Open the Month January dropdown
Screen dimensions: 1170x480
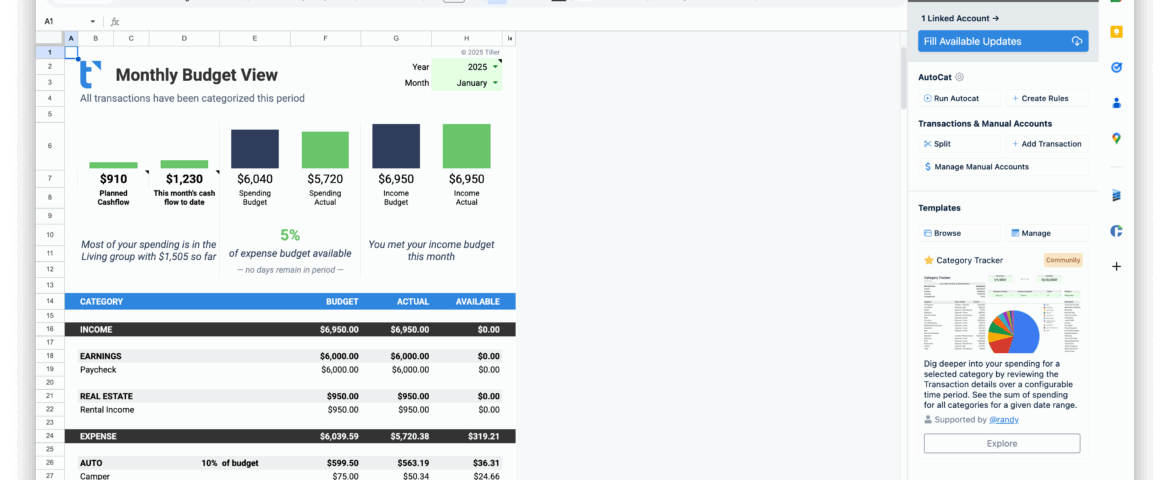(495, 83)
